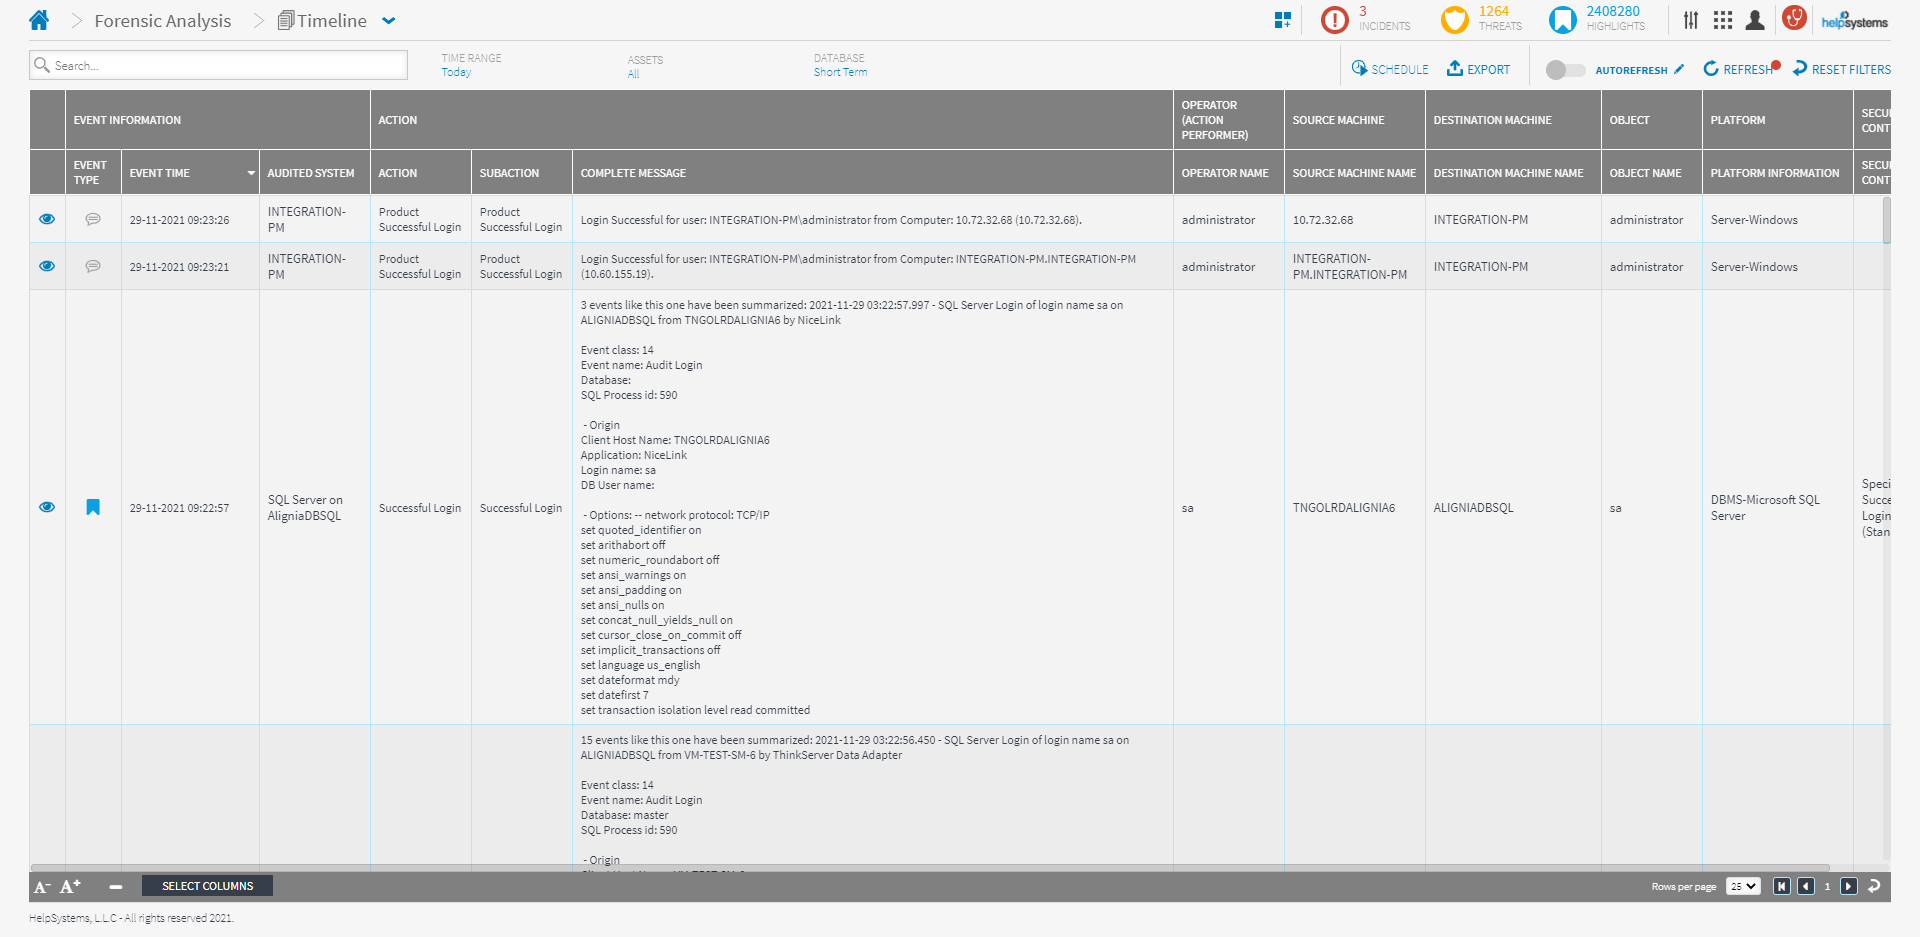Viewport: 1920px width, 937px height.
Task: Click the HelpSystems logo
Action: coord(1854,20)
